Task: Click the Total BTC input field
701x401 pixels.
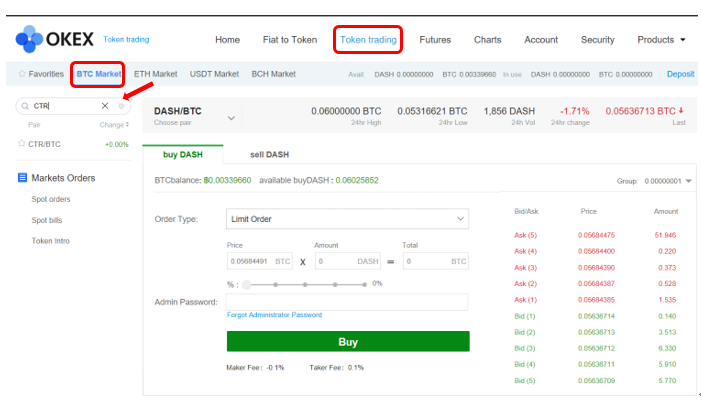Action: tap(436, 261)
